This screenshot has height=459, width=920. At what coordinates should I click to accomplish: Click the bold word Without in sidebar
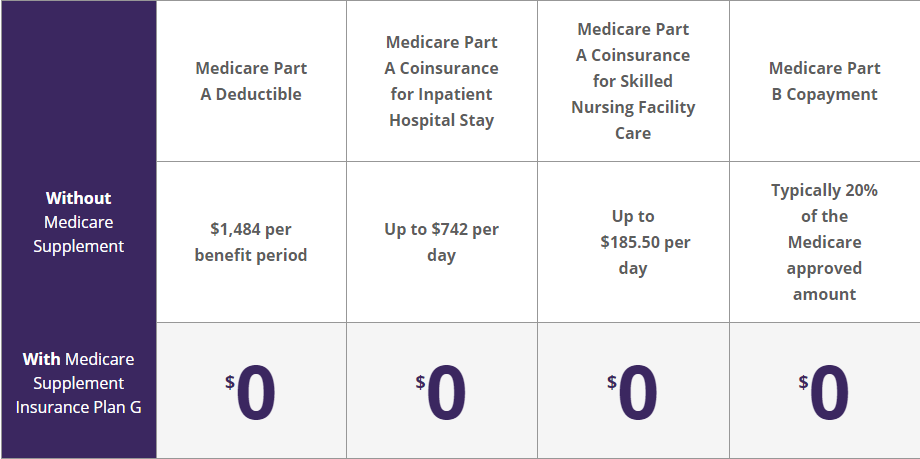pos(78,198)
